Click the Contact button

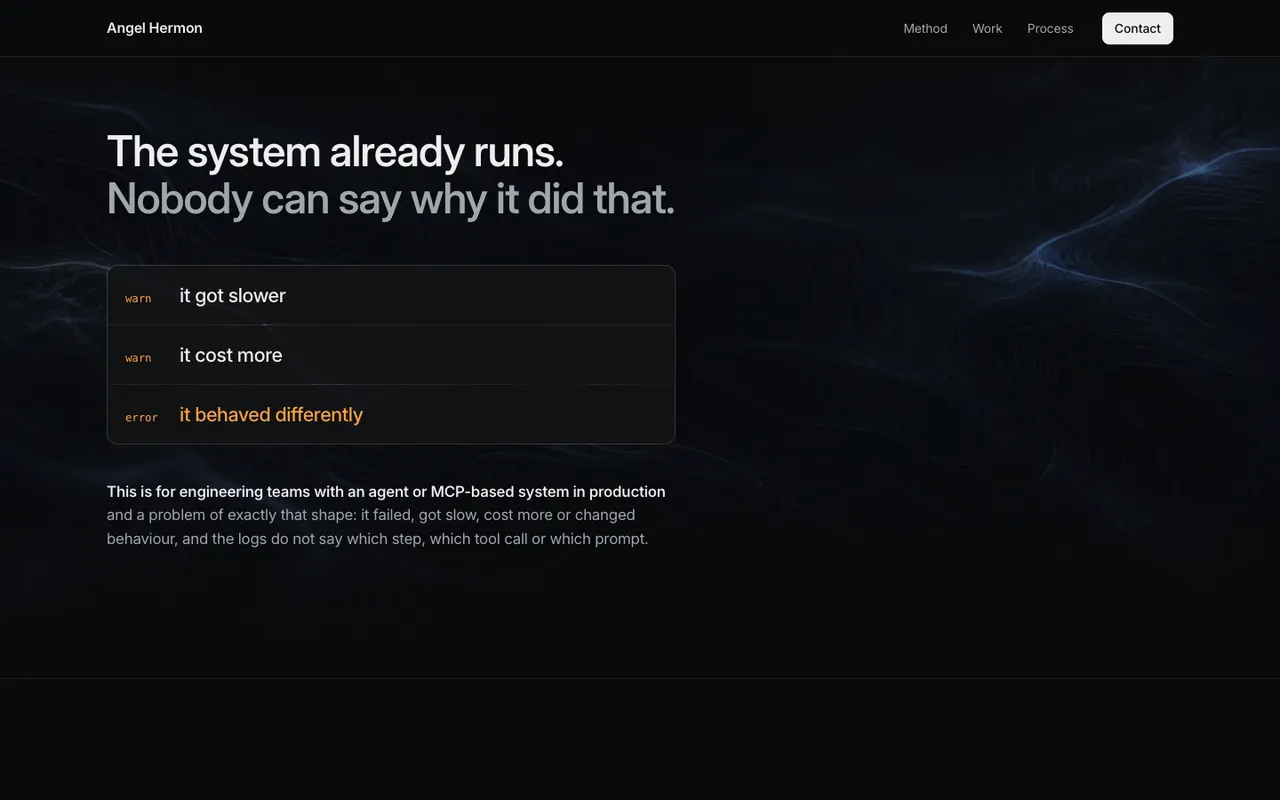pyautogui.click(x=1137, y=28)
